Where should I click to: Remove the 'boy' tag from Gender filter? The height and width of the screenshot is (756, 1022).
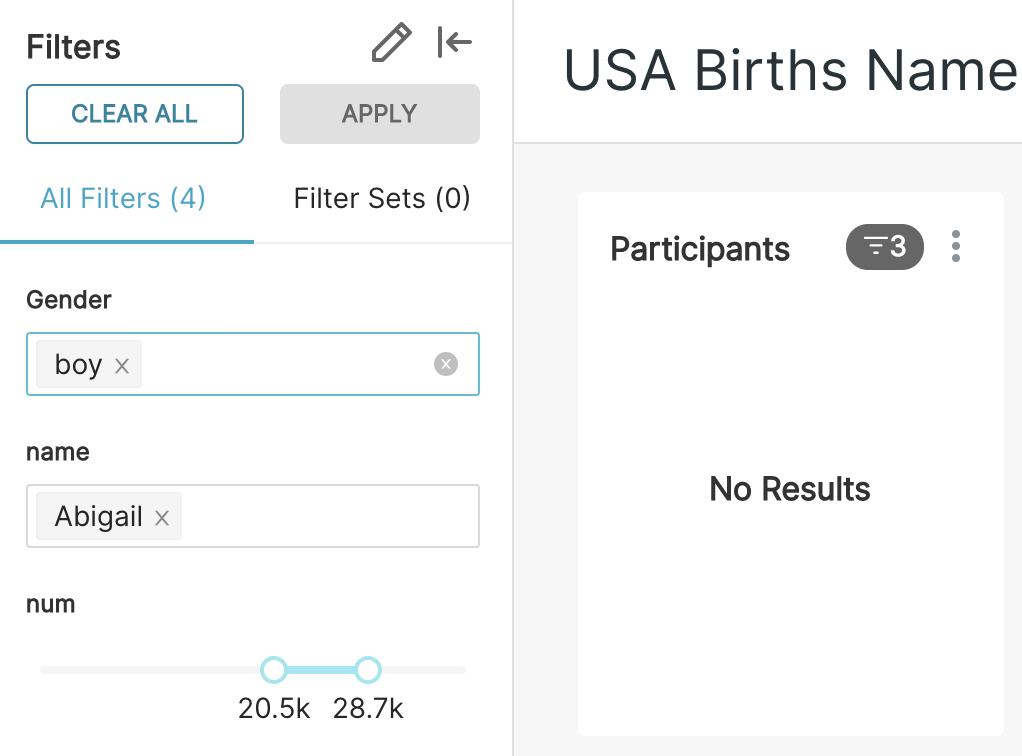122,366
